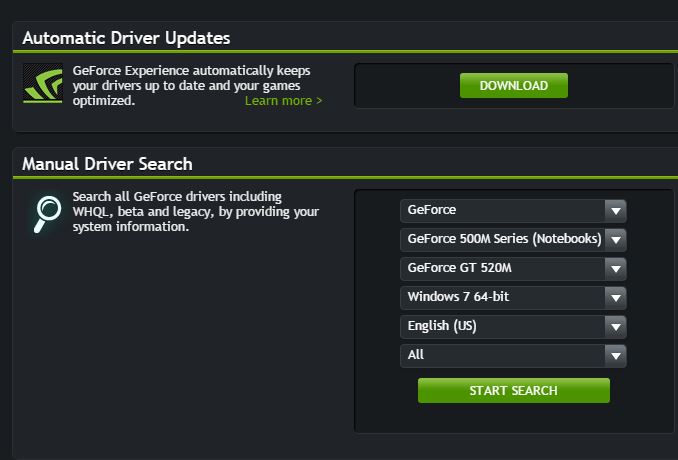Click the magnifying glass search icon
The width and height of the screenshot is (678, 460).
click(x=46, y=212)
